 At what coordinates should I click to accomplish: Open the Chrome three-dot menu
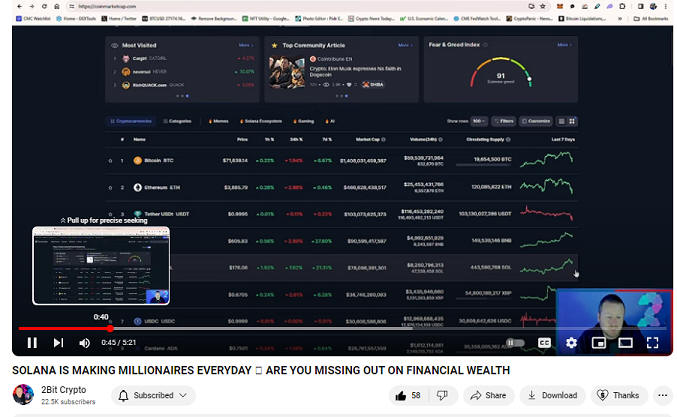[x=665, y=6]
